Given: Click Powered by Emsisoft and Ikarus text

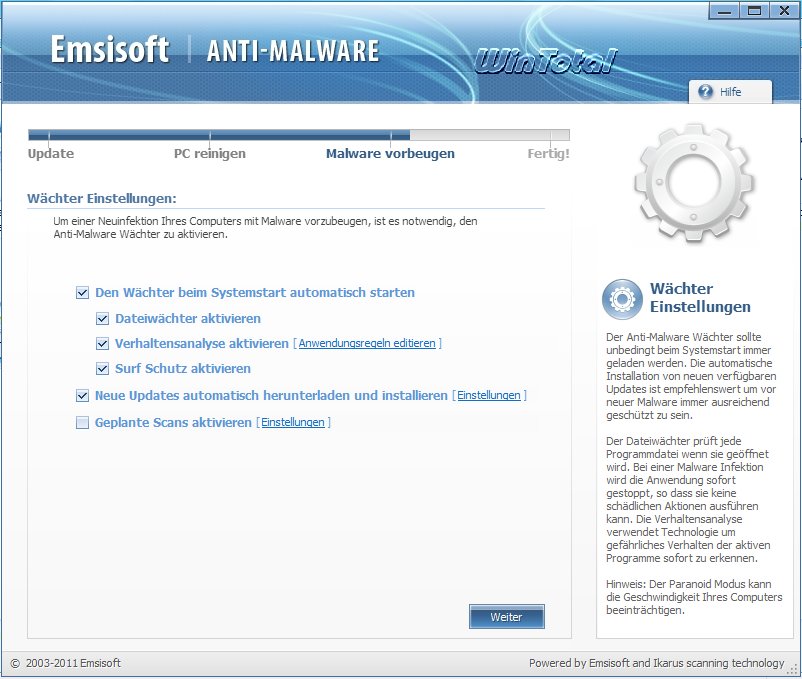Looking at the screenshot, I should point(656,663).
